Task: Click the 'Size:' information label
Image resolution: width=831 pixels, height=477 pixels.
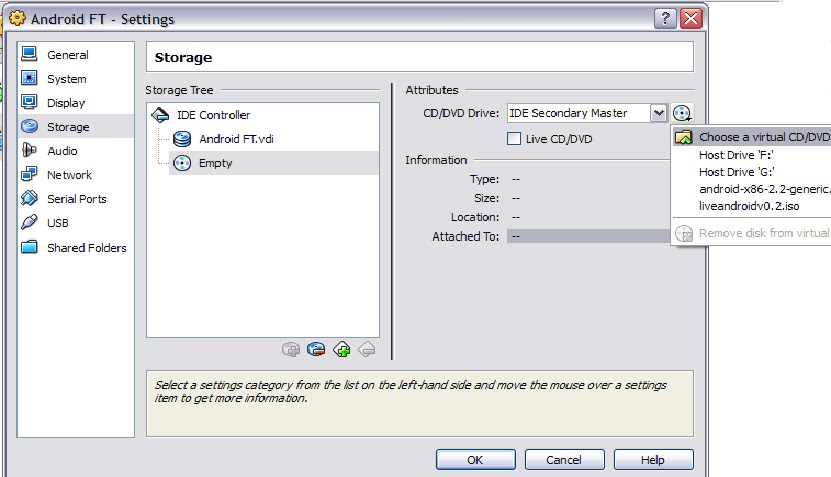Action: pos(487,198)
